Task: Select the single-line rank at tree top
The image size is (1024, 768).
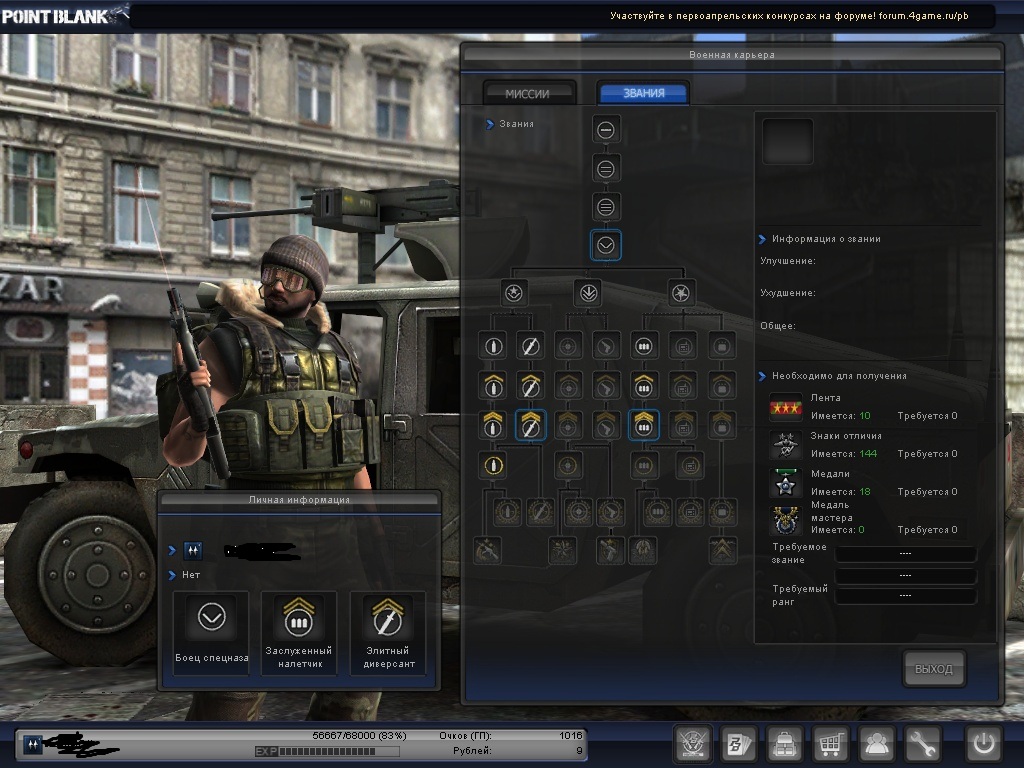Action: click(x=606, y=130)
